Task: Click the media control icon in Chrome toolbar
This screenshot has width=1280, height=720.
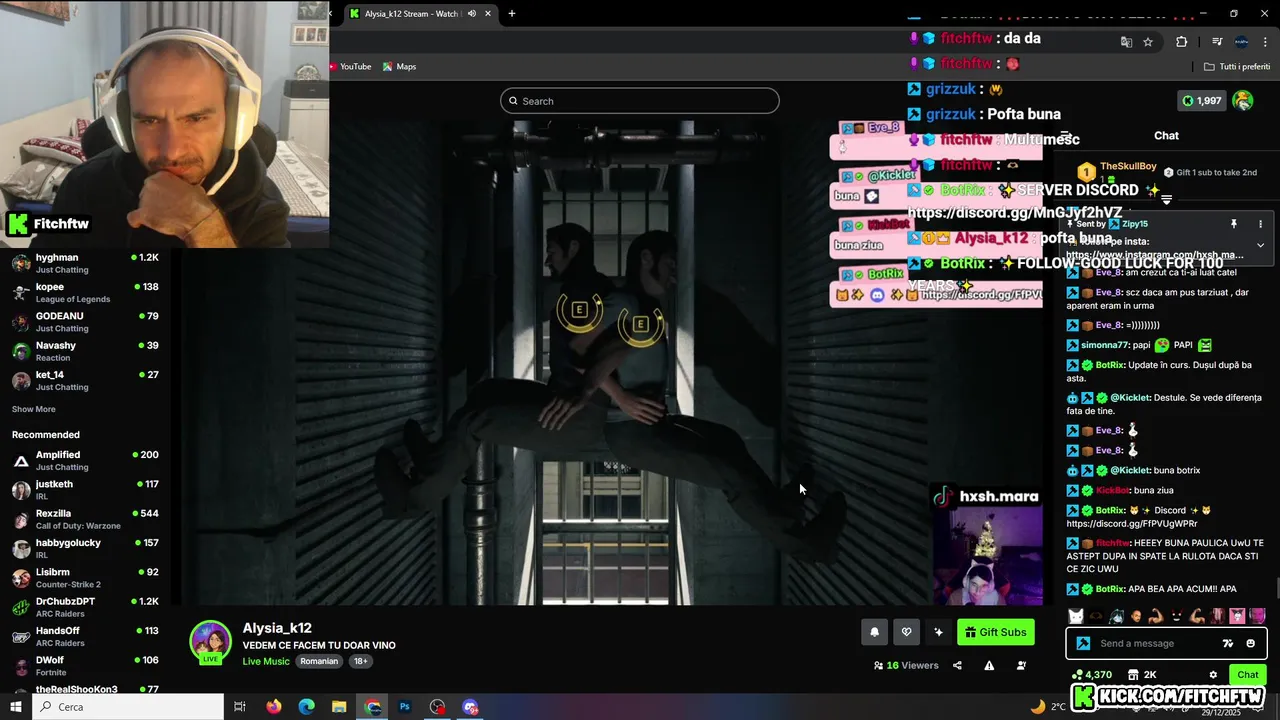Action: pyautogui.click(x=1217, y=42)
